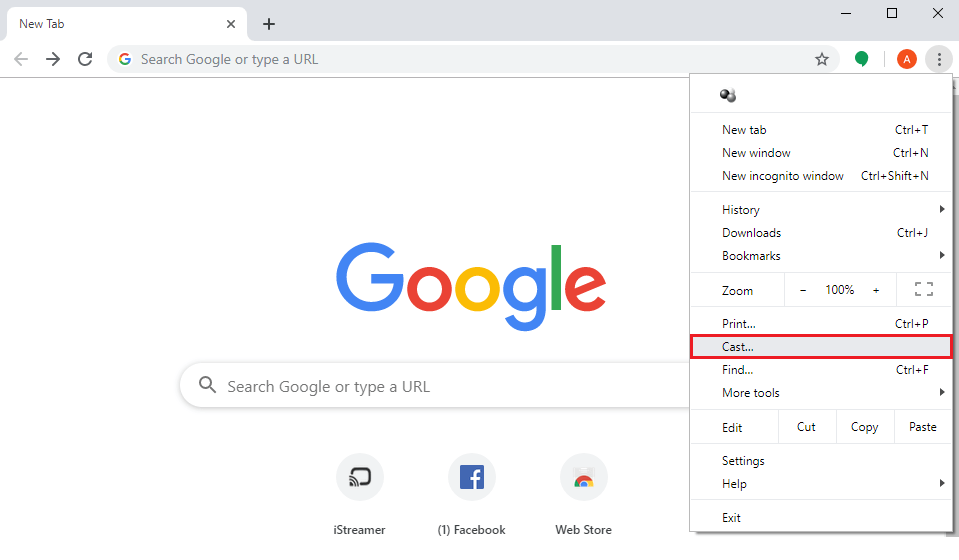
Task: Click the forward navigation arrow
Action: [53, 59]
